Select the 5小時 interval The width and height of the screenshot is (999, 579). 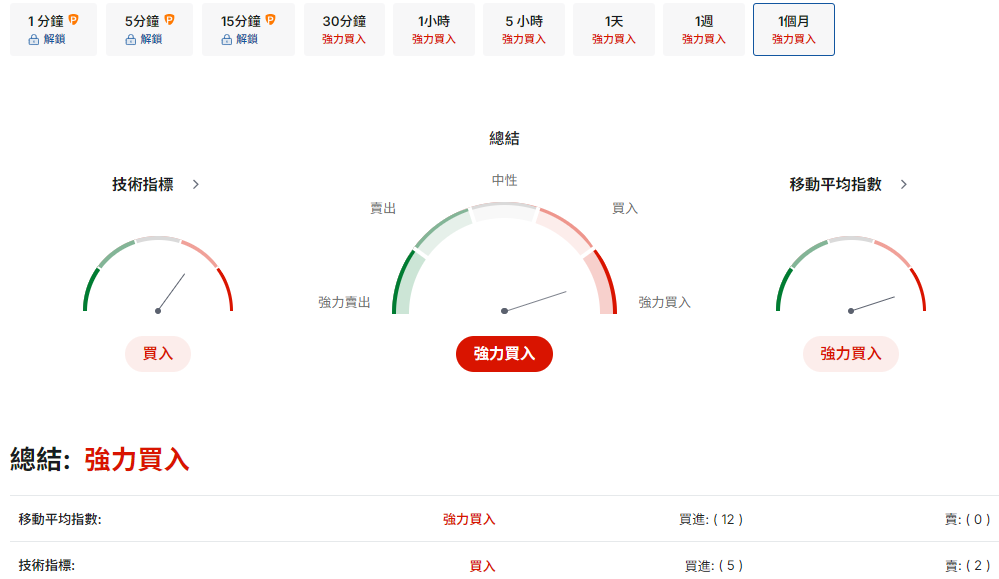(x=522, y=29)
